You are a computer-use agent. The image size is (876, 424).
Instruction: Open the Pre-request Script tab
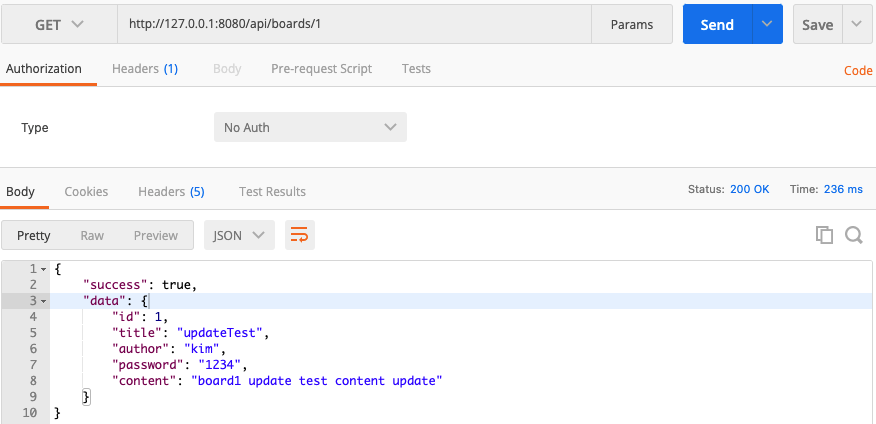click(321, 69)
